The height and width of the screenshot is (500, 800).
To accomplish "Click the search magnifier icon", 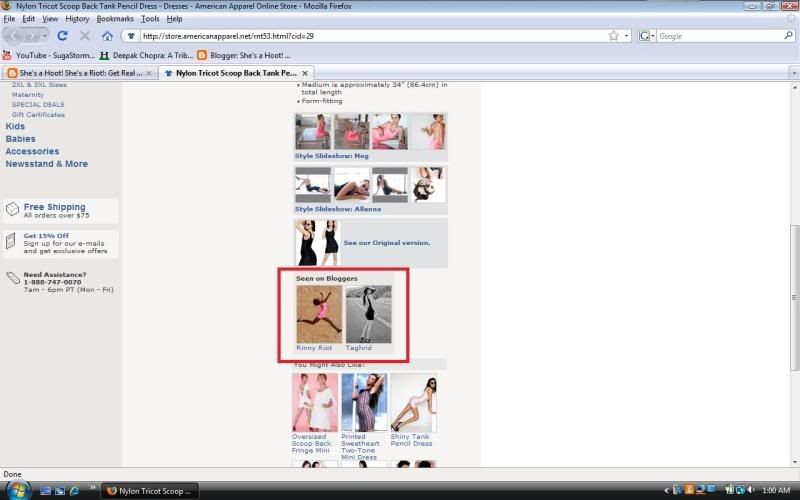I will 788,36.
